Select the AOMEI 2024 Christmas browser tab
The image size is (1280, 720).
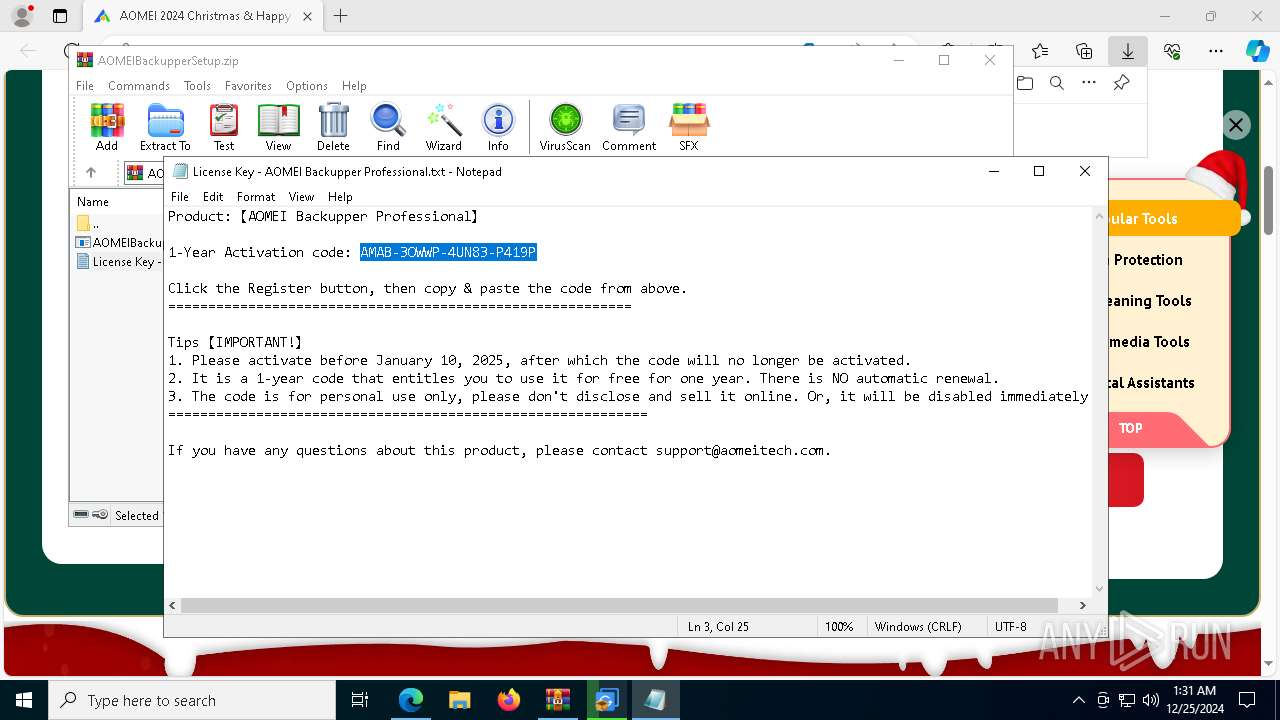click(203, 16)
